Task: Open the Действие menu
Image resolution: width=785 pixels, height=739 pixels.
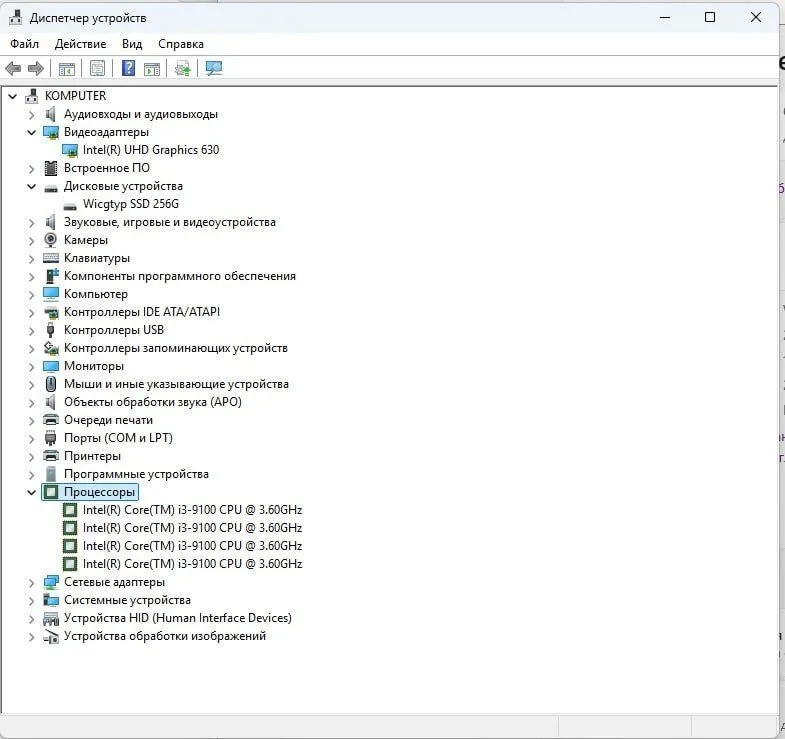Action: tap(81, 44)
